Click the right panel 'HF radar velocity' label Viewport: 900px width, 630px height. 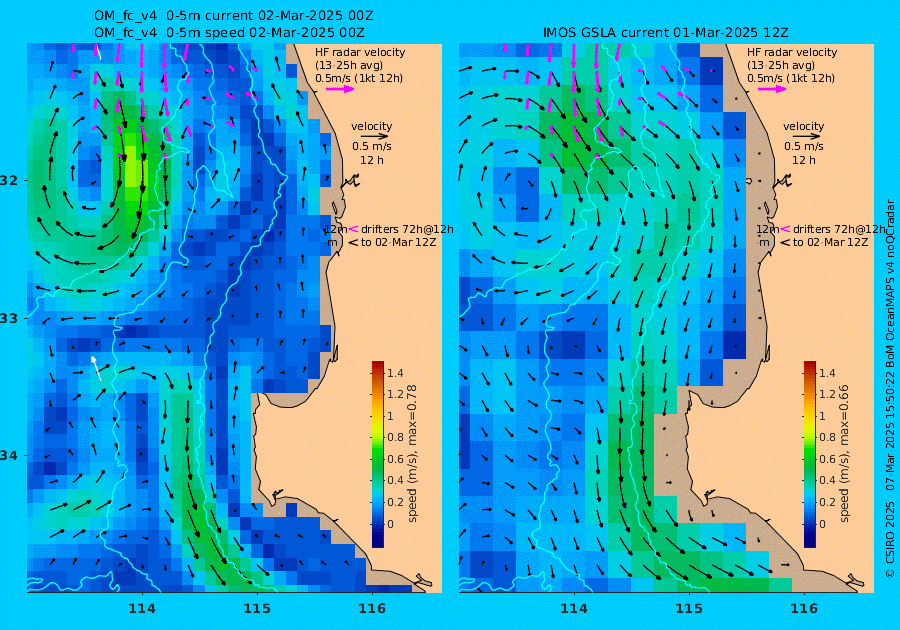pos(792,52)
